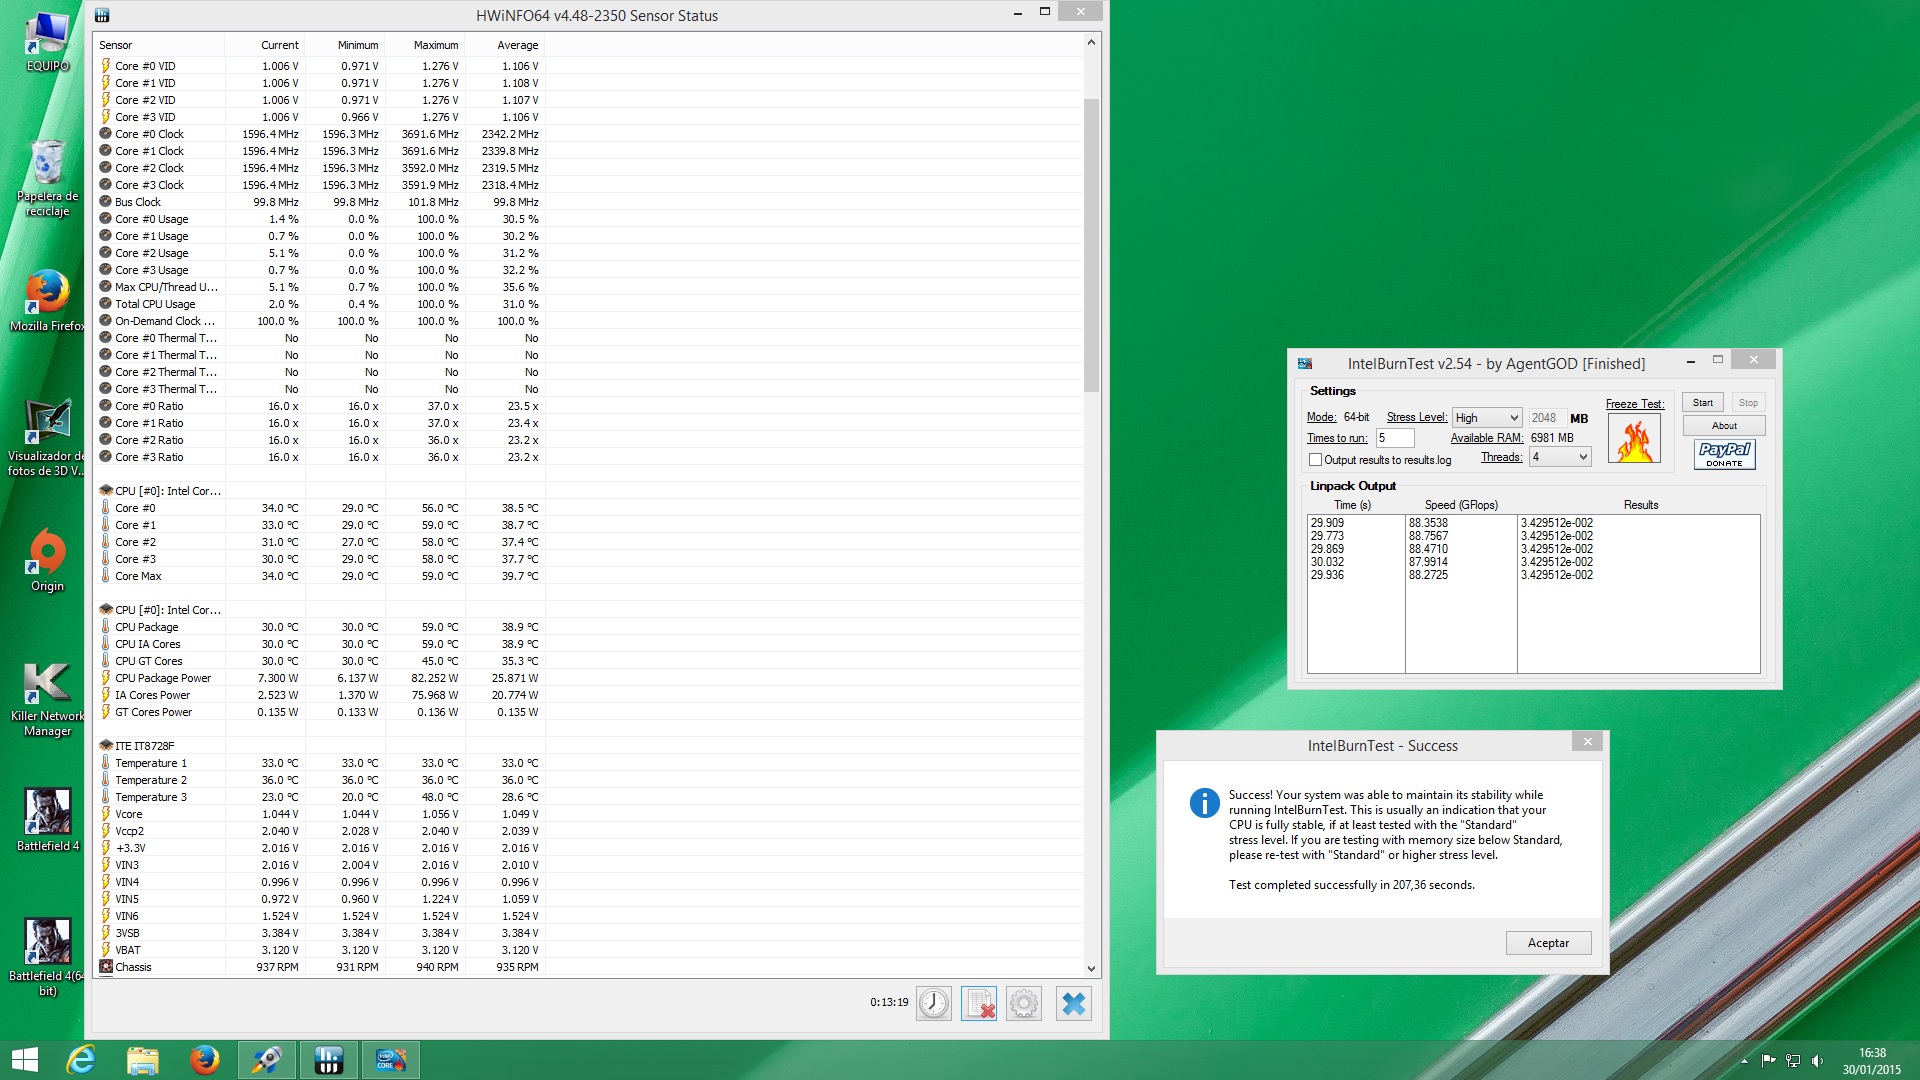Click the Maximum column header
Image resolution: width=1920 pixels, height=1080 pixels.
point(436,45)
